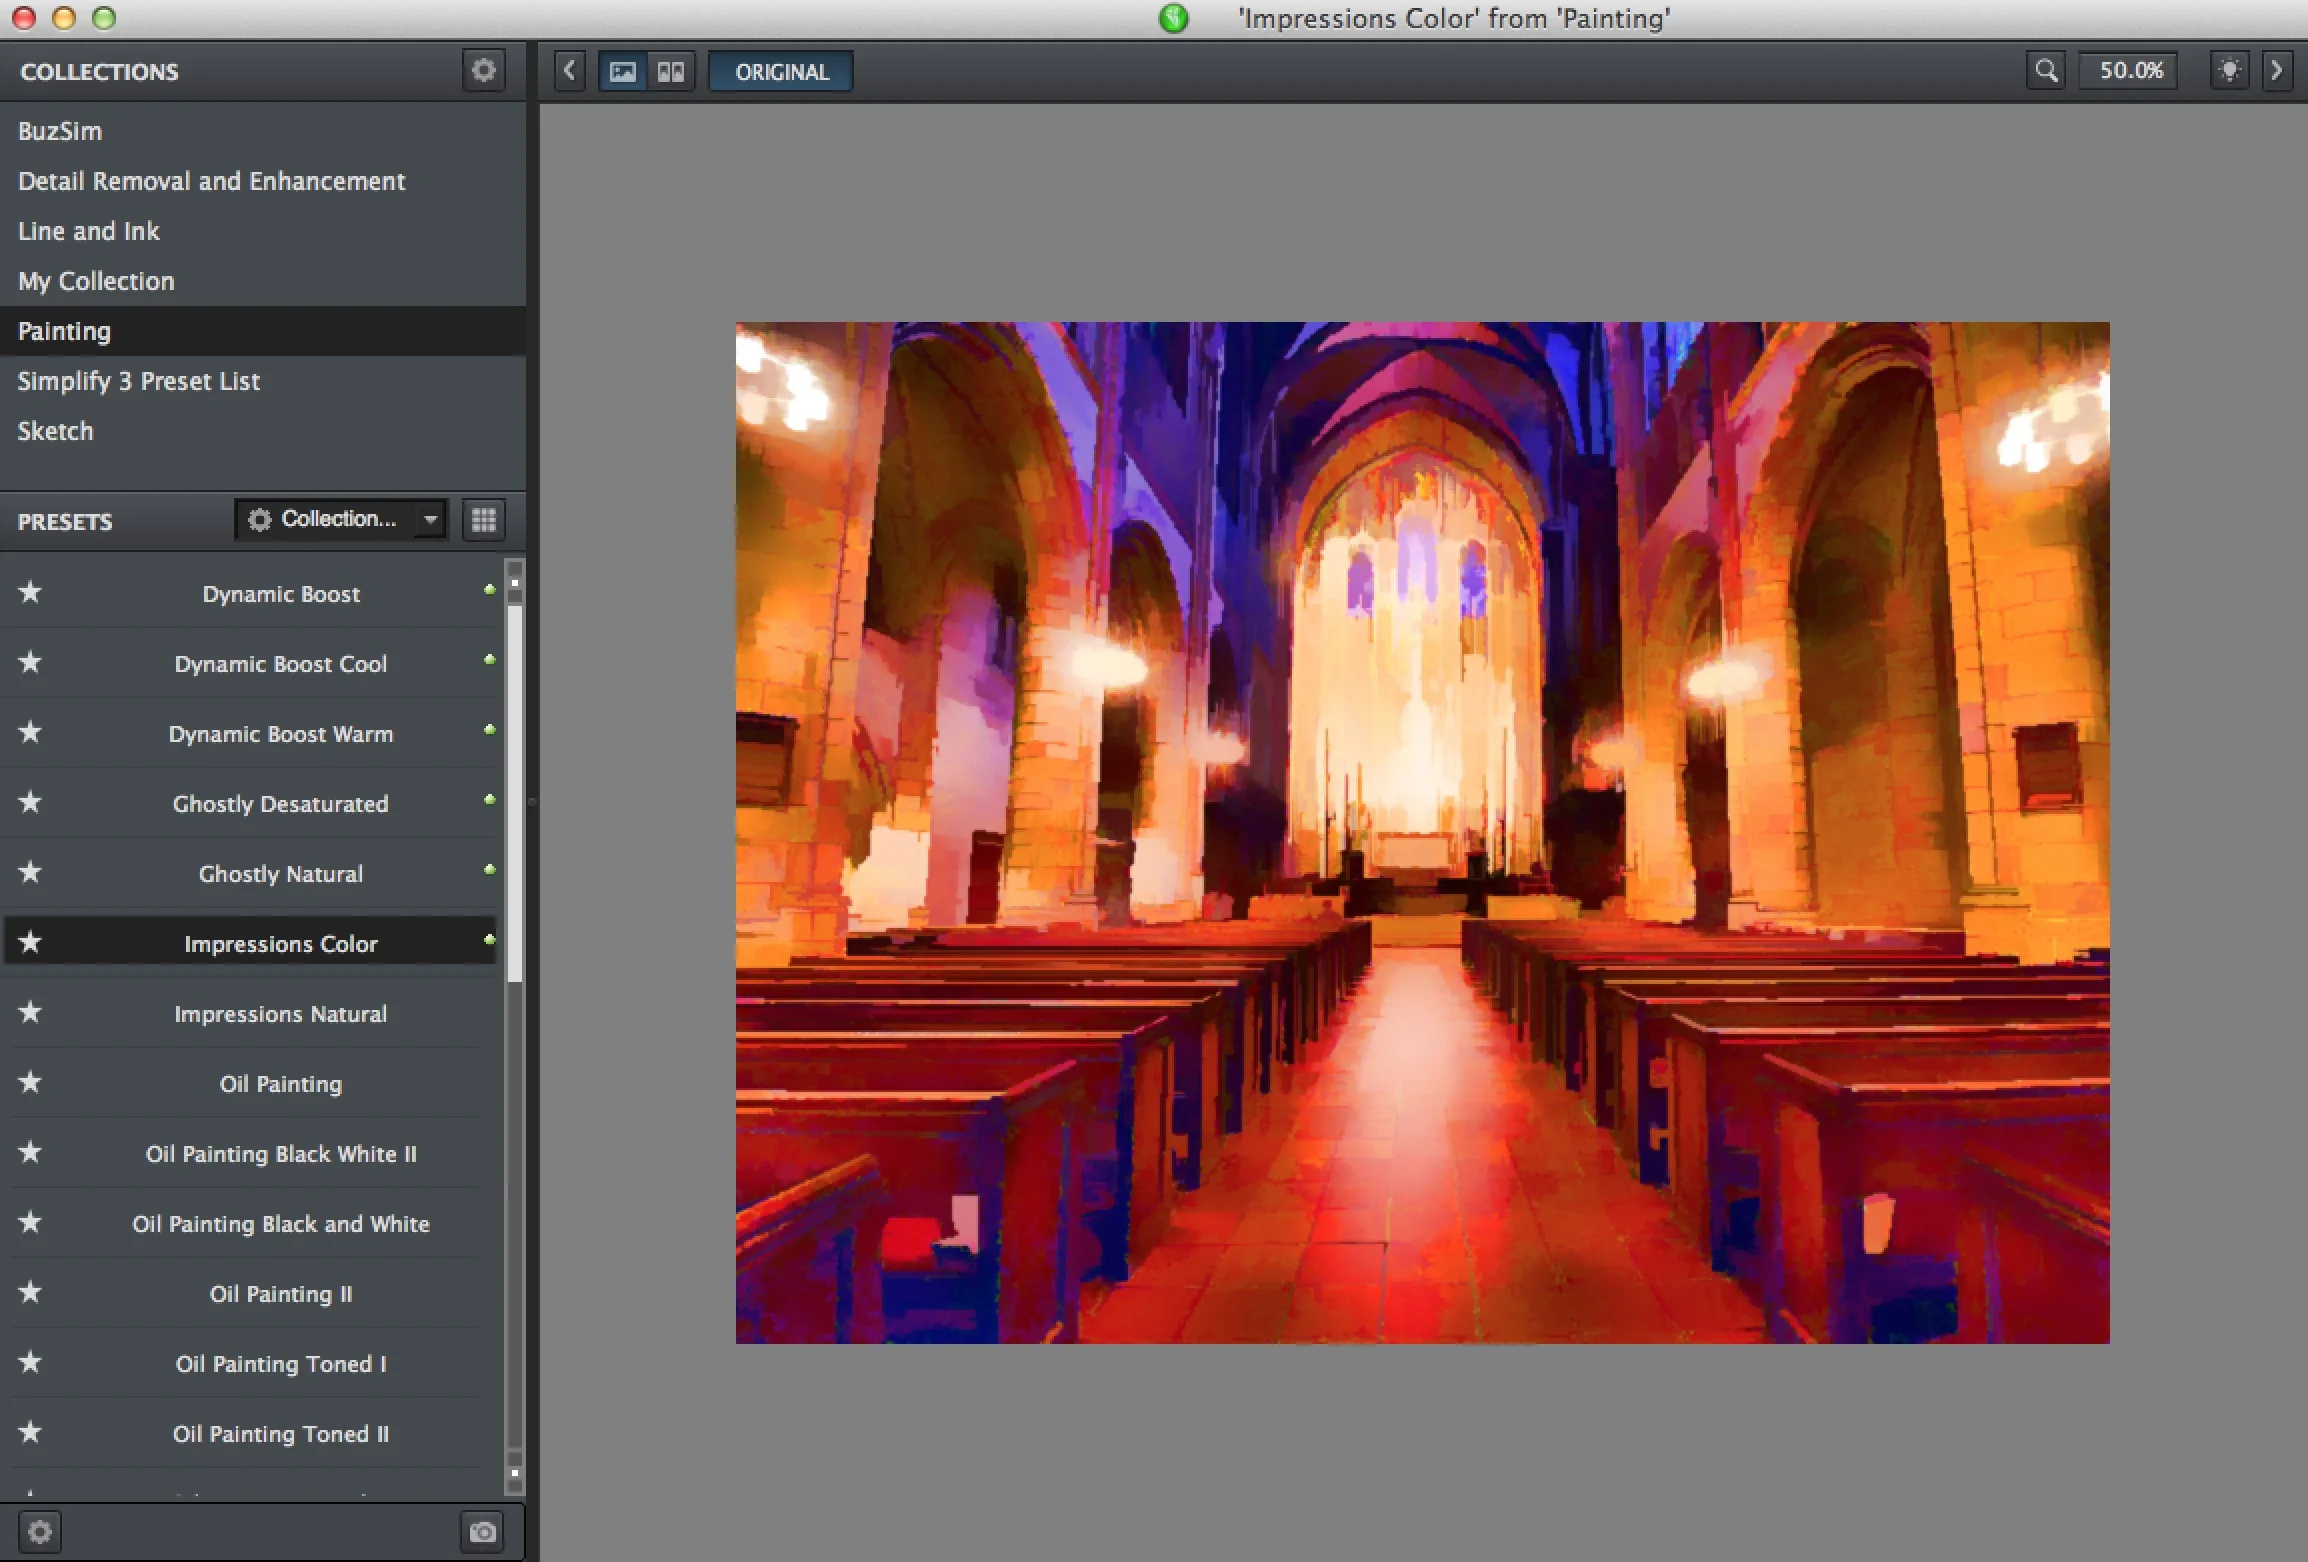The image size is (2308, 1562).
Task: Favorite the Dynamic Boost Cool preset star
Action: point(30,662)
